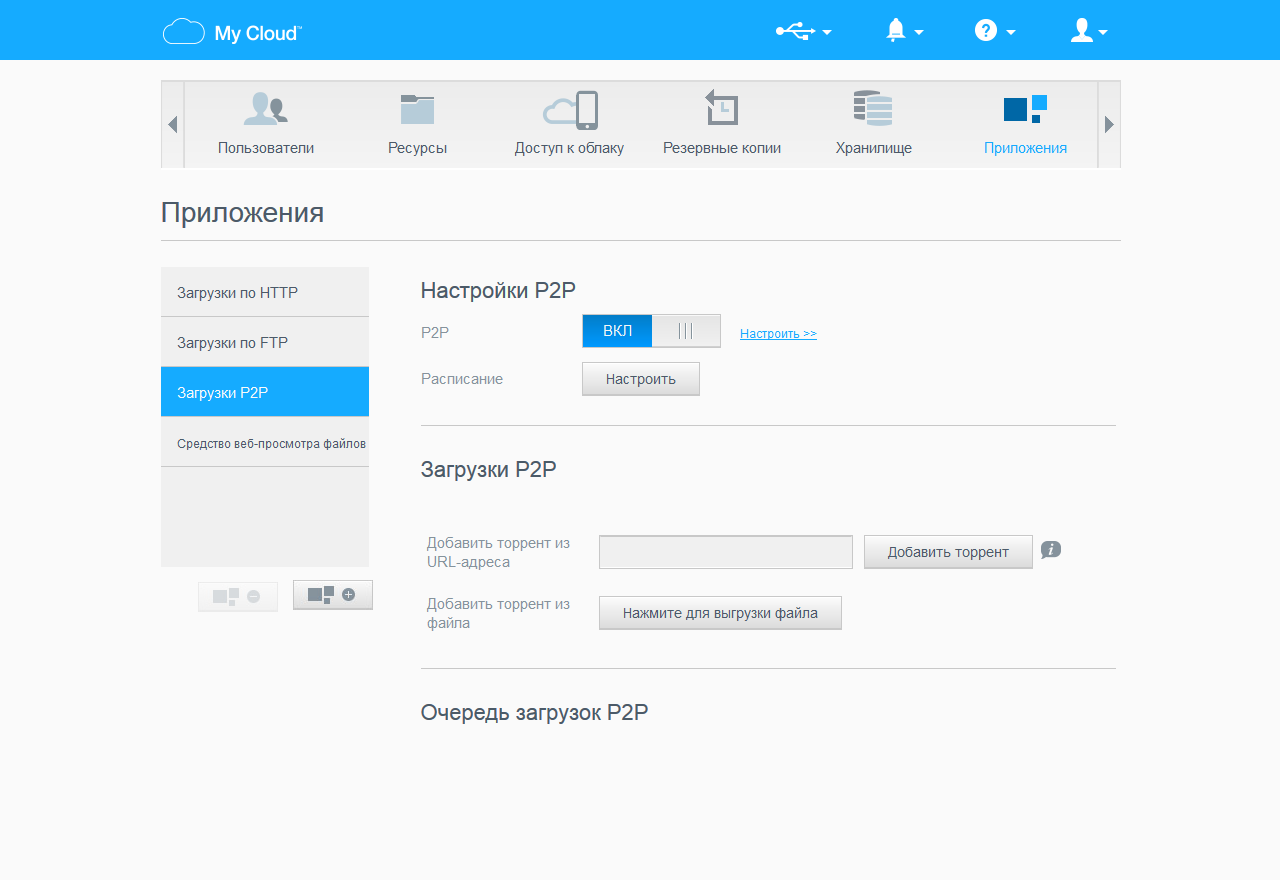Screen dimensions: 1280x880
Task: Select Загрузки по HTTP in sidebar
Action: pyautogui.click(x=265, y=292)
